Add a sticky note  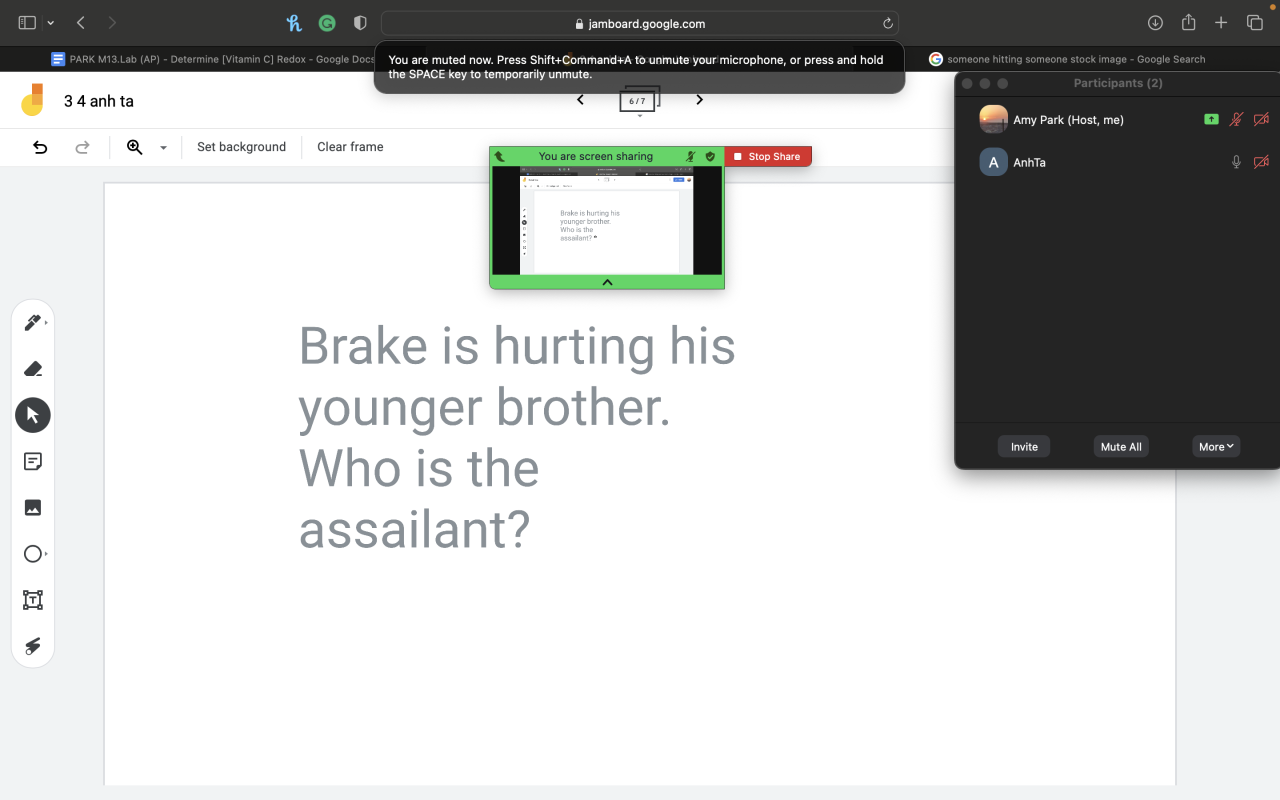(x=33, y=461)
